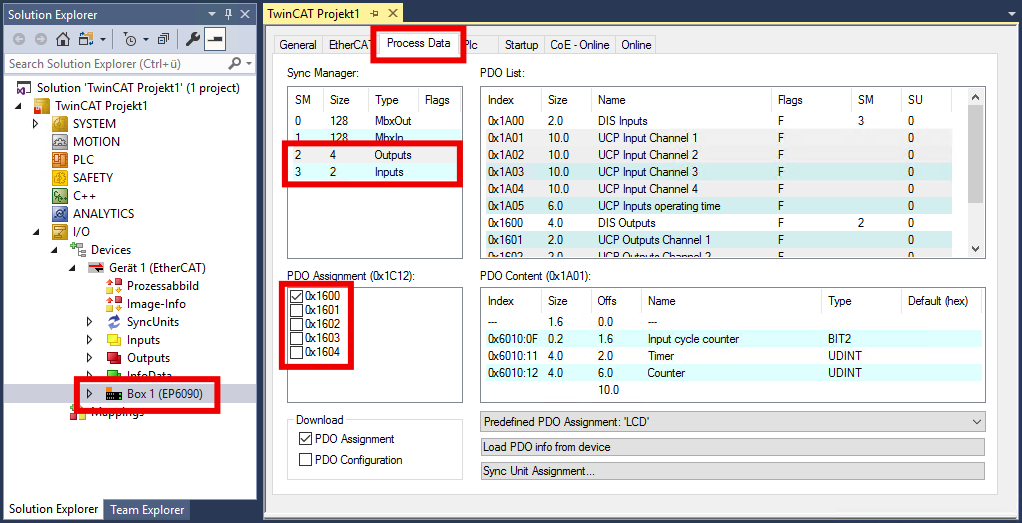Select the UCP Input Channel 3 row
1022x523 pixels.
pyautogui.click(x=719, y=172)
